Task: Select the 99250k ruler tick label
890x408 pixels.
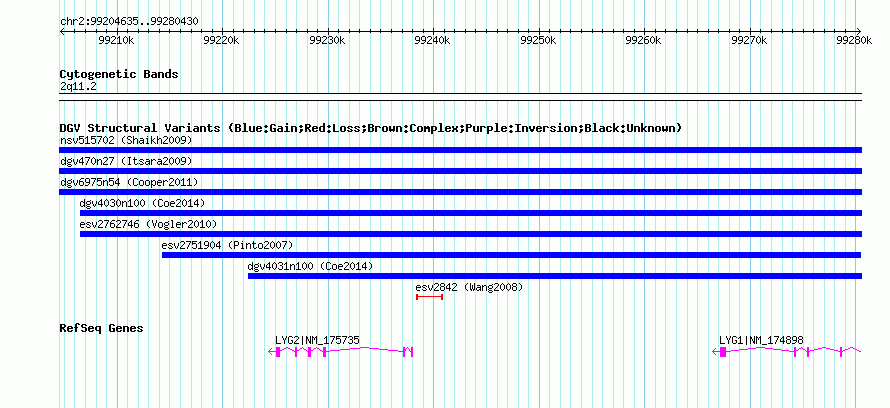Action: click(538, 40)
